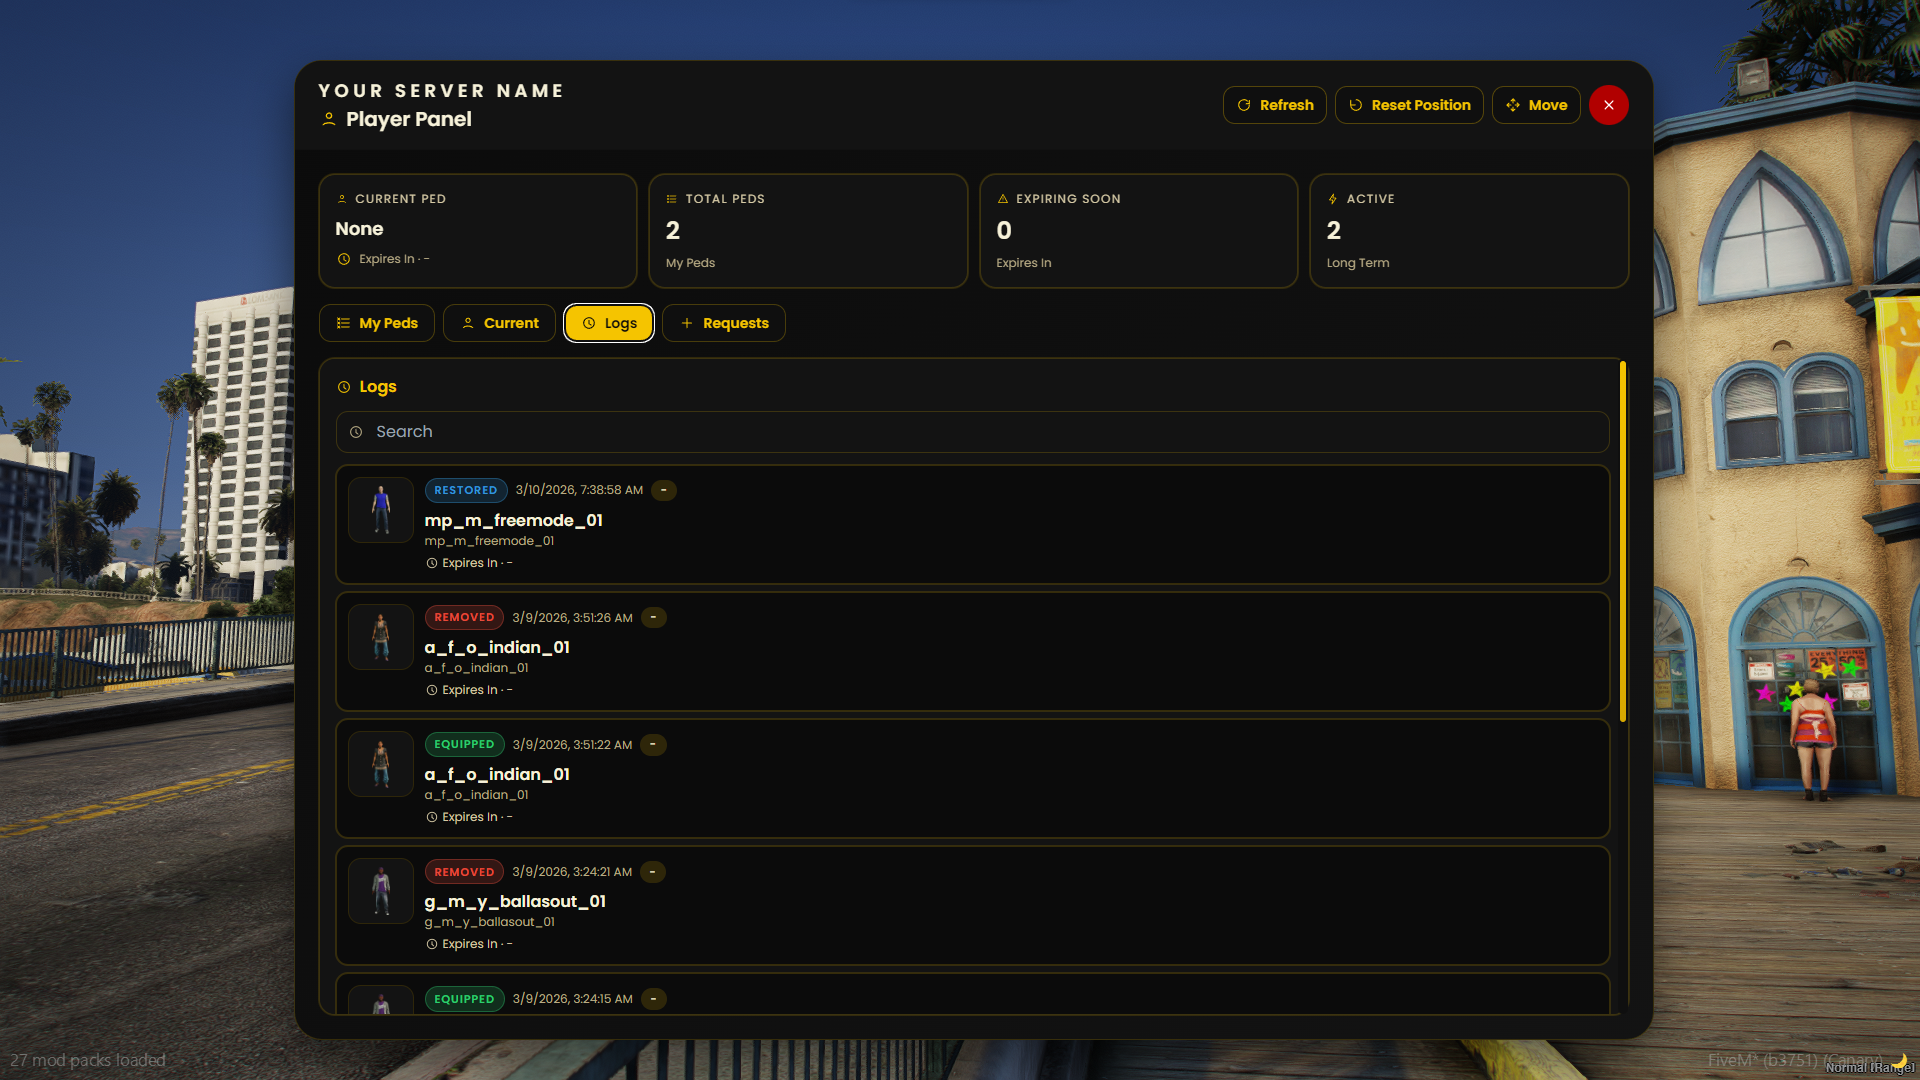
Task: Click the Expiring Soon card
Action: pos(1139,231)
